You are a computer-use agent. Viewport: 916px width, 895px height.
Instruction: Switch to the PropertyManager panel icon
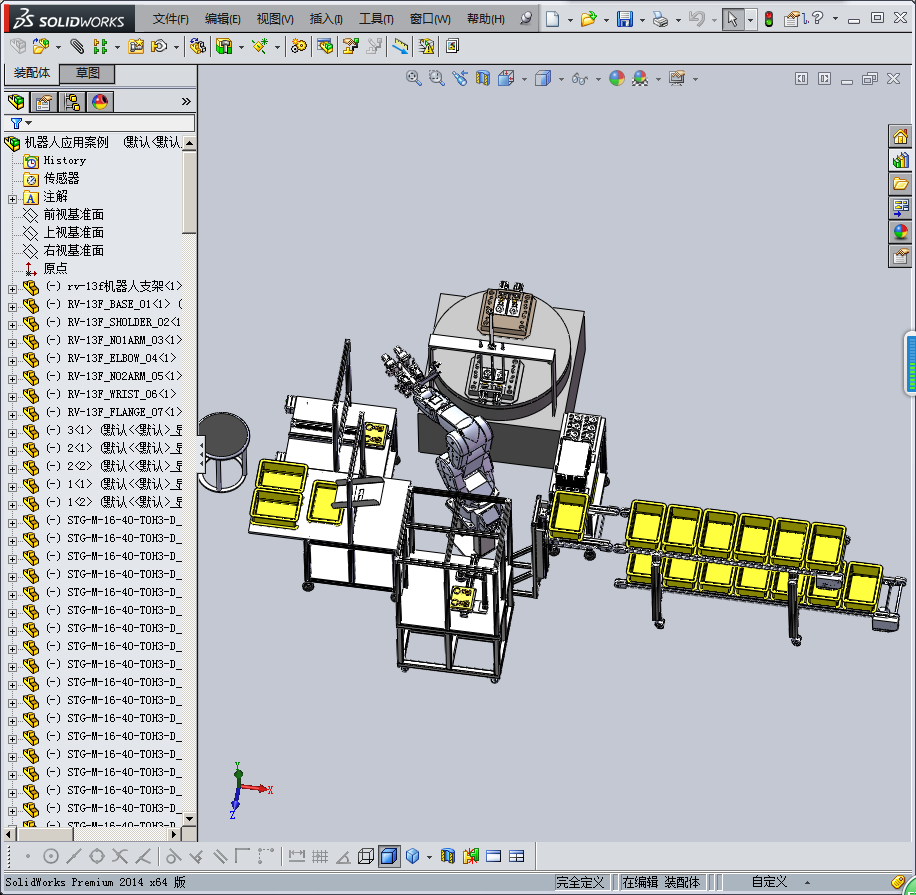coord(44,101)
